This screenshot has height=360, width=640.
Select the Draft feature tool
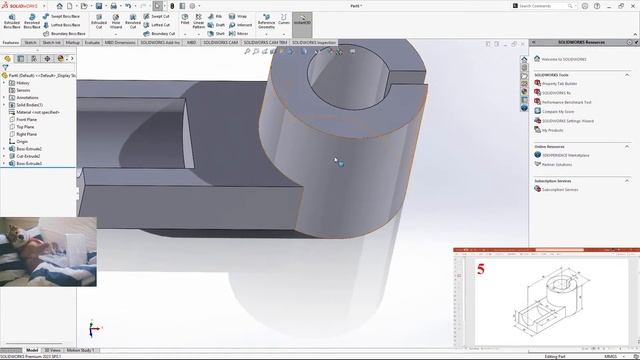tap(216, 25)
